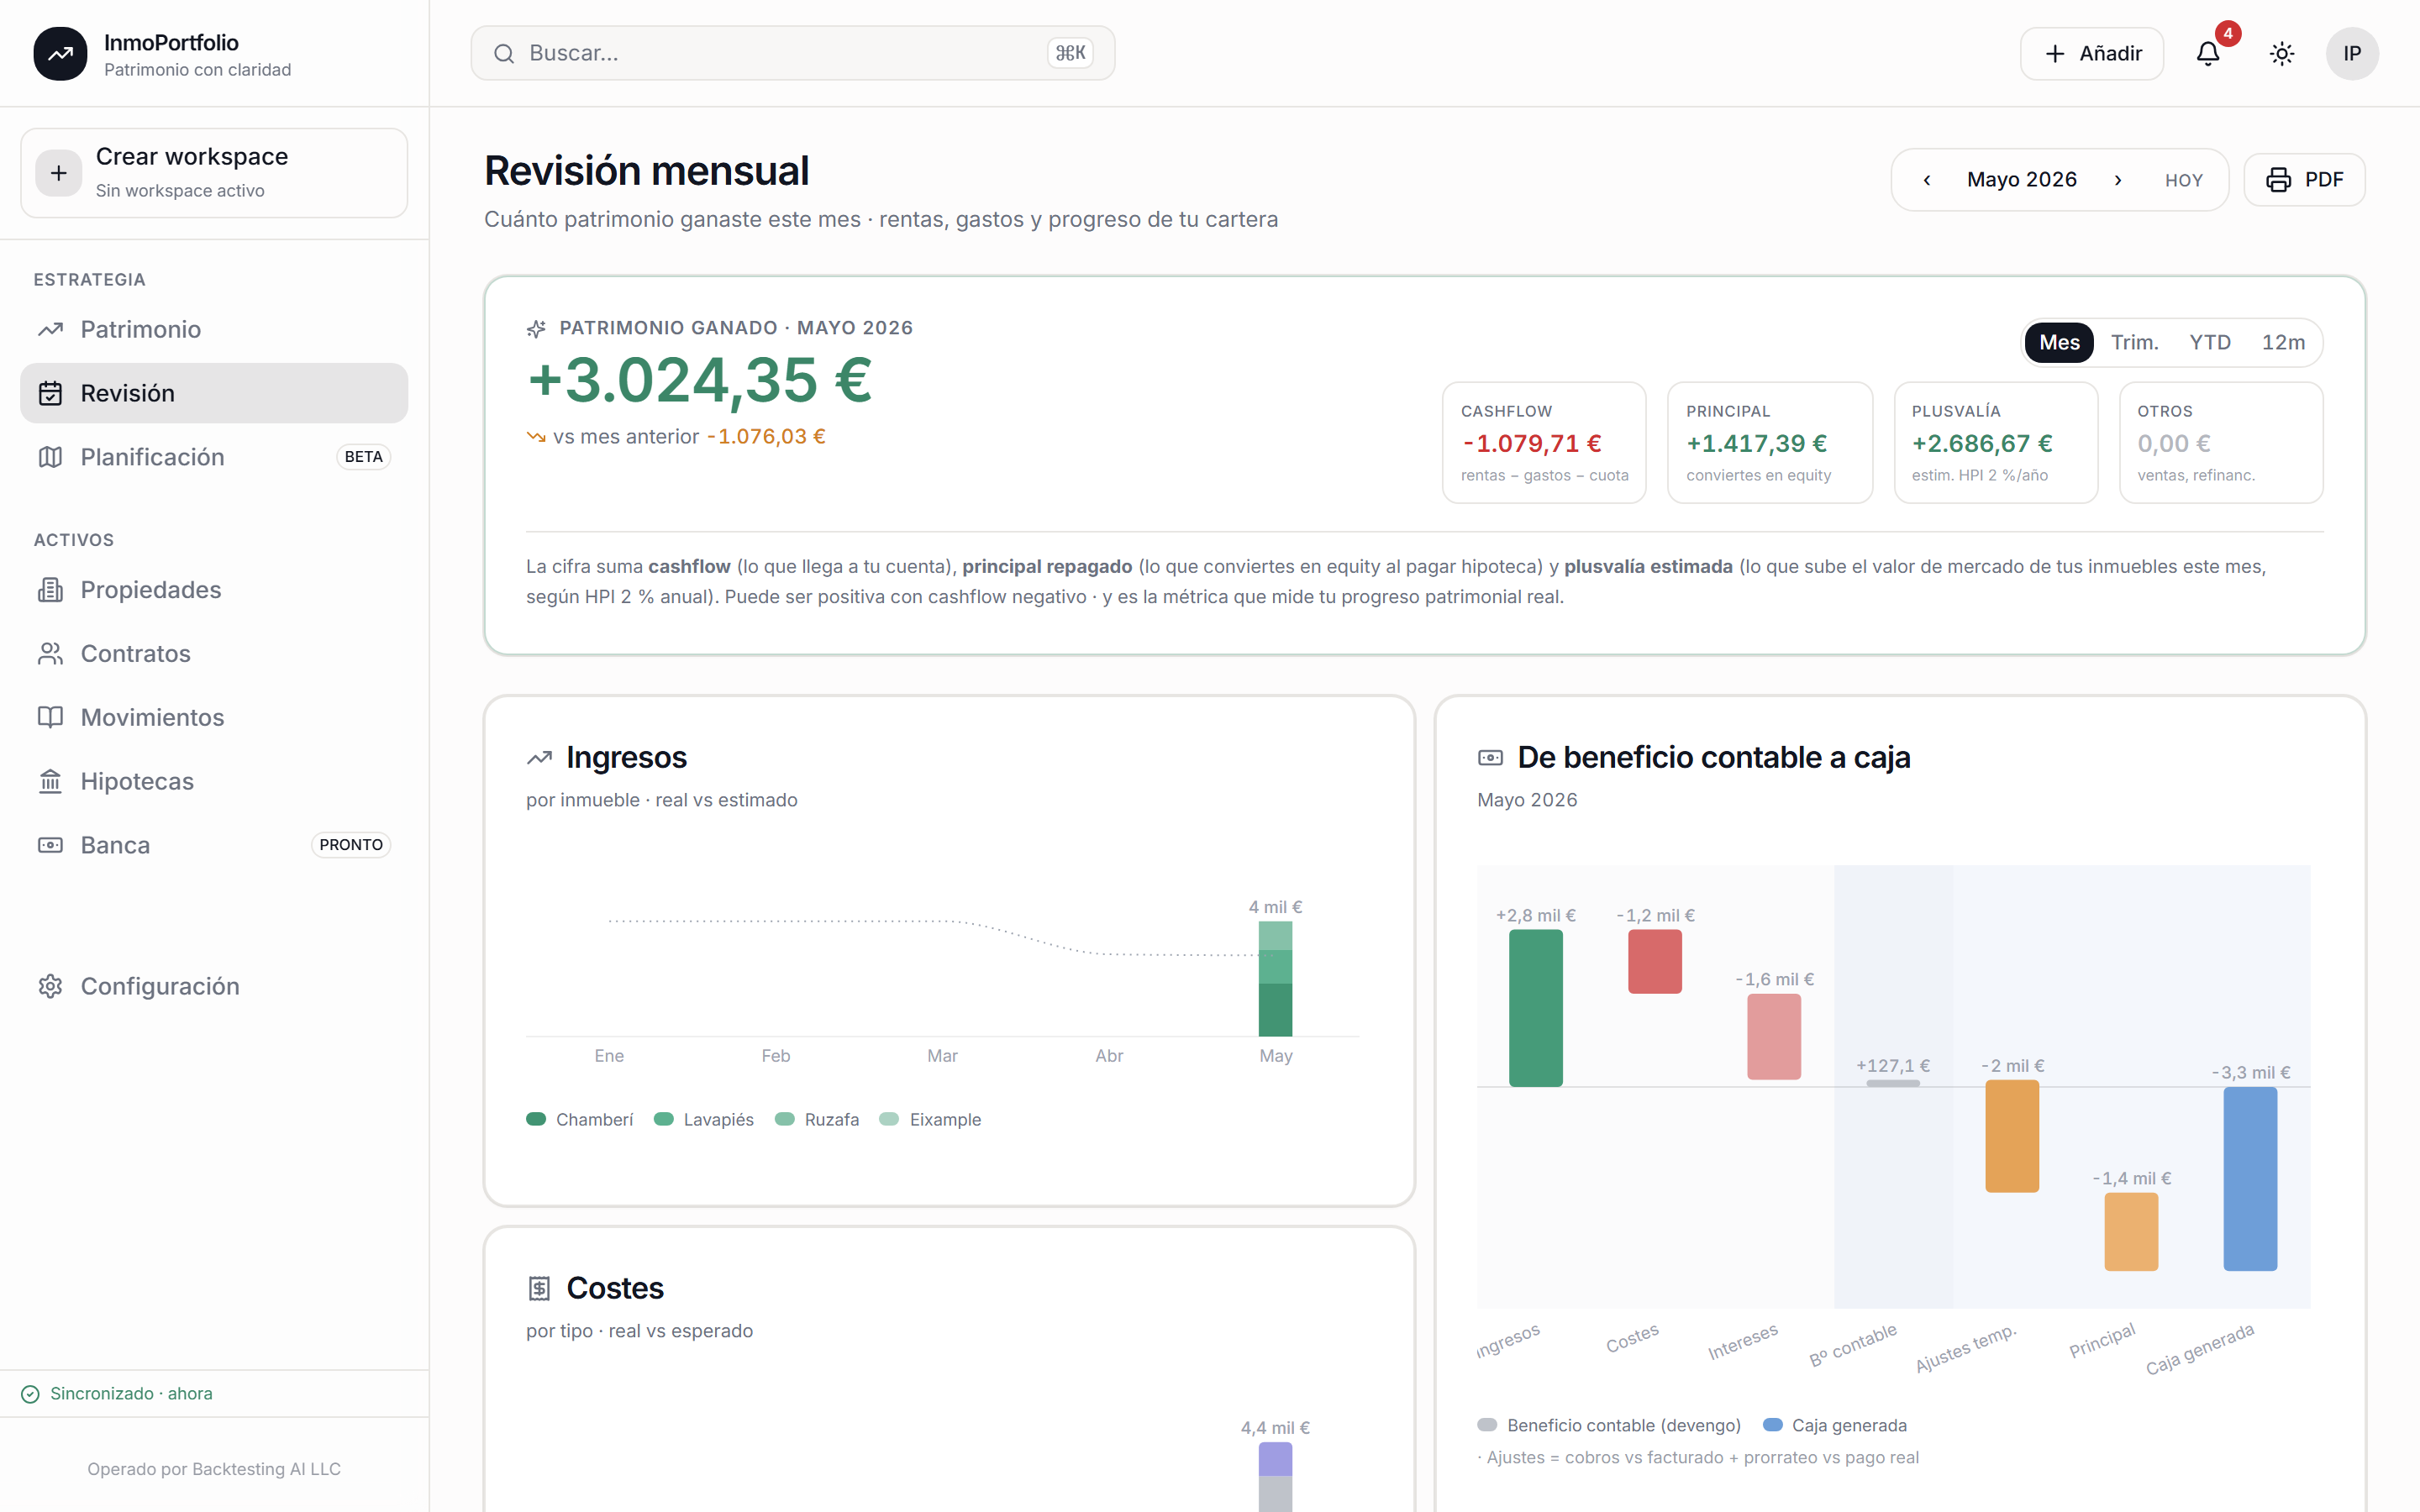Open the IP user avatar menu
Viewport: 2420px width, 1512px height.
pos(2352,54)
